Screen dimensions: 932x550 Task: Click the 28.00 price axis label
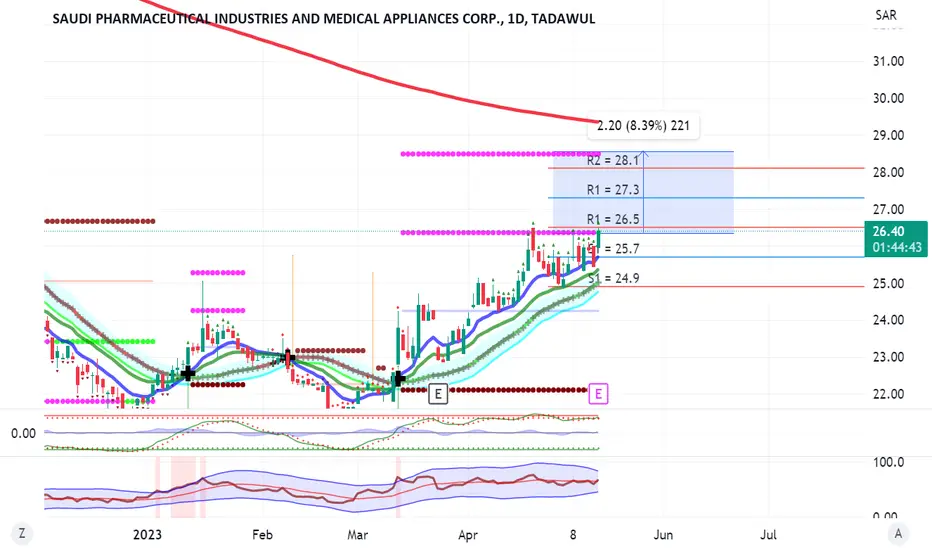pyautogui.click(x=888, y=172)
